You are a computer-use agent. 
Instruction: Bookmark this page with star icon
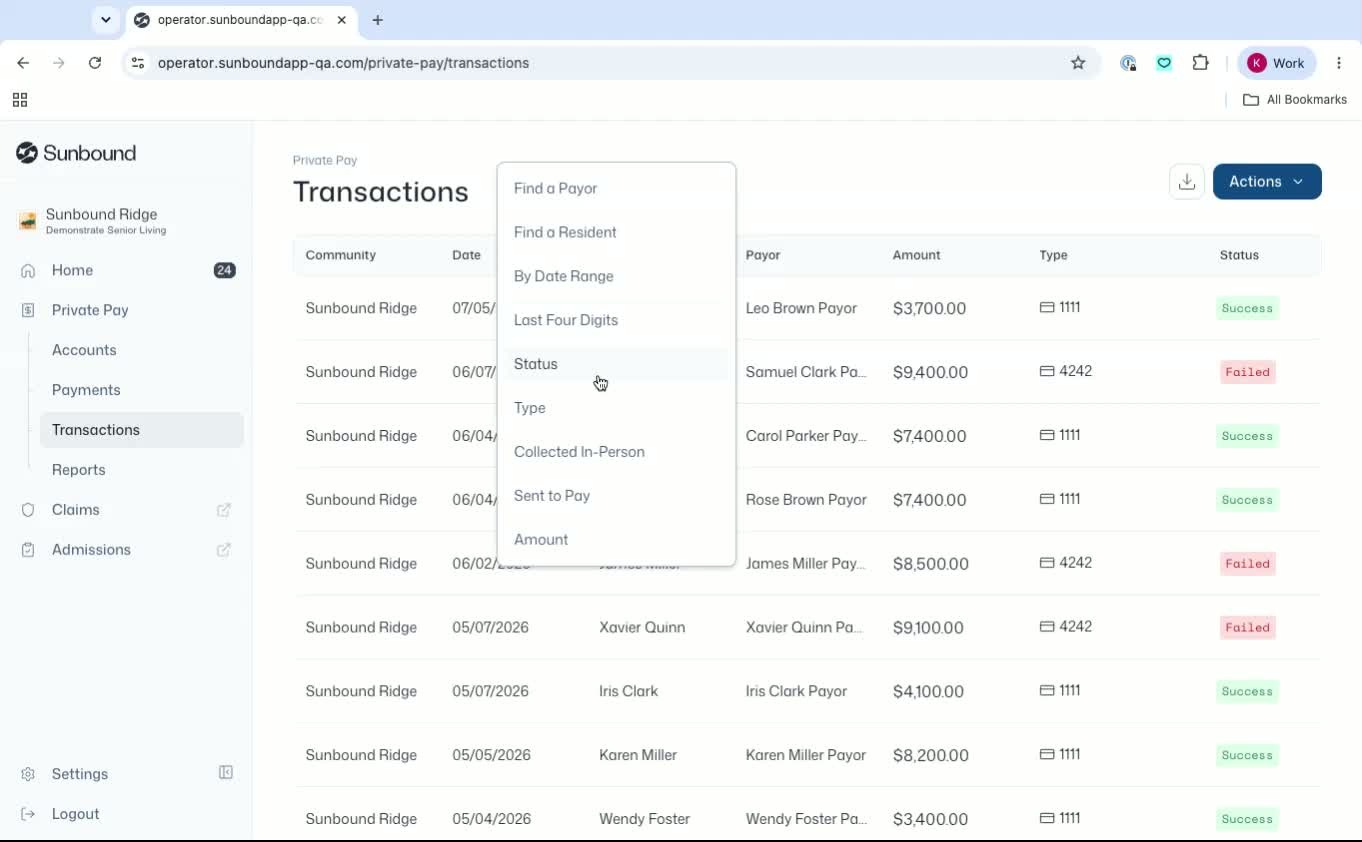point(1078,63)
